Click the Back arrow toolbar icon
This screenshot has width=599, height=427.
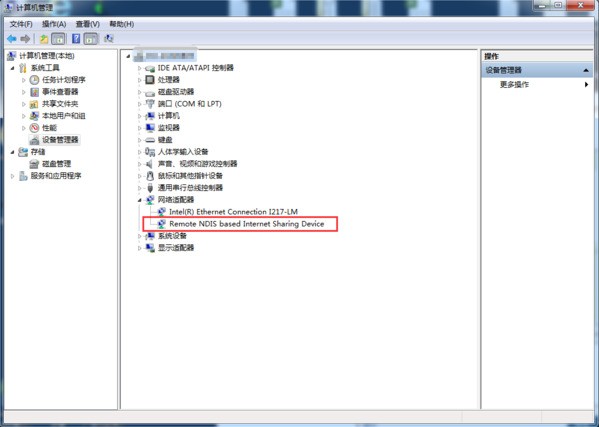(12, 39)
